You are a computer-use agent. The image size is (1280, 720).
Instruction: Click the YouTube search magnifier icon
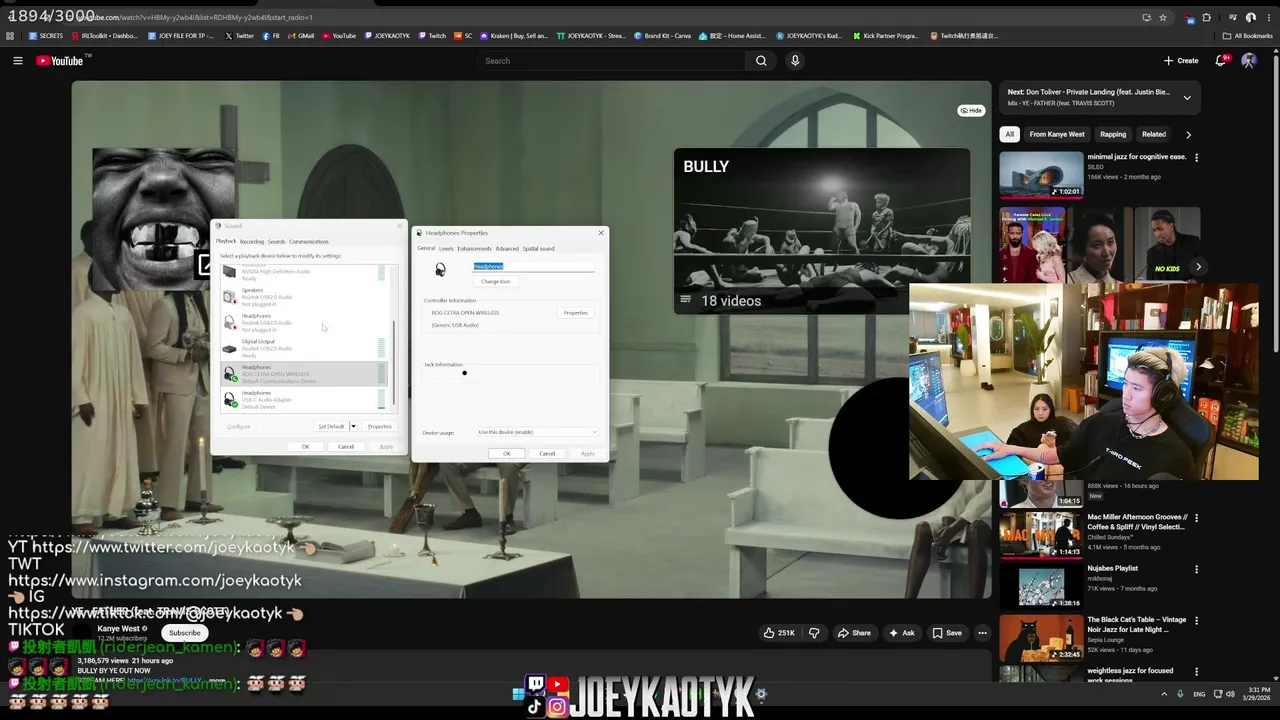[x=761, y=61]
